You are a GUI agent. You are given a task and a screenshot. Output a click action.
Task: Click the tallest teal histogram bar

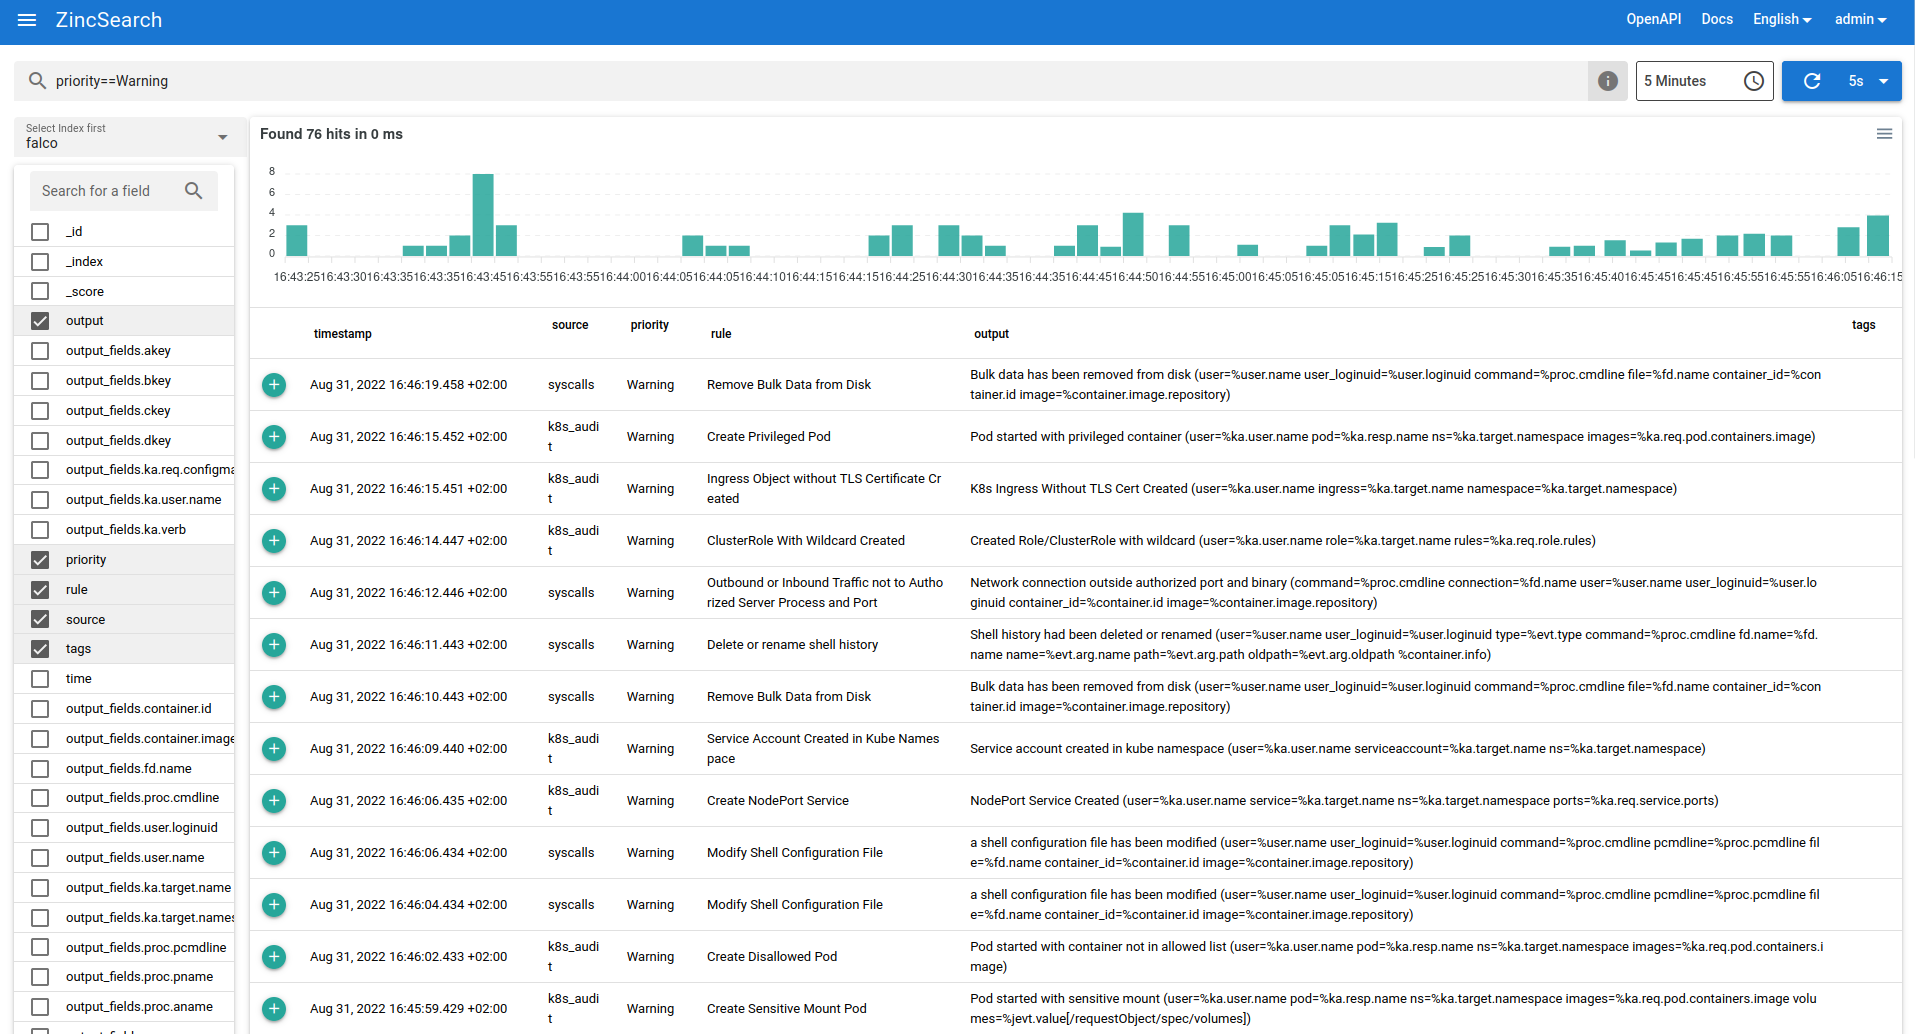pyautogui.click(x=483, y=215)
